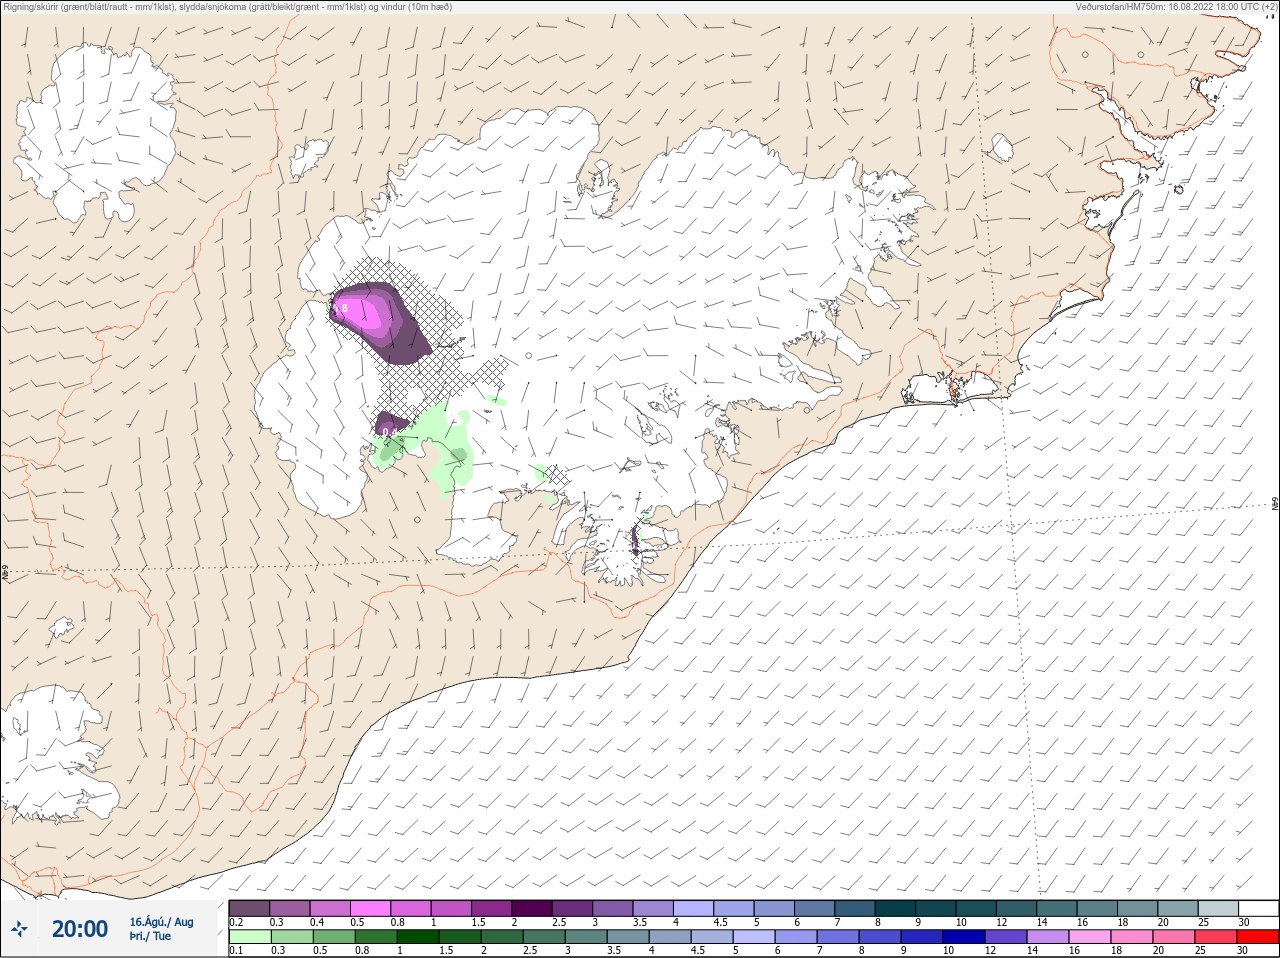1280x958 pixels.
Task: Click the latitude label on right map edge
Action: pos(1274,502)
